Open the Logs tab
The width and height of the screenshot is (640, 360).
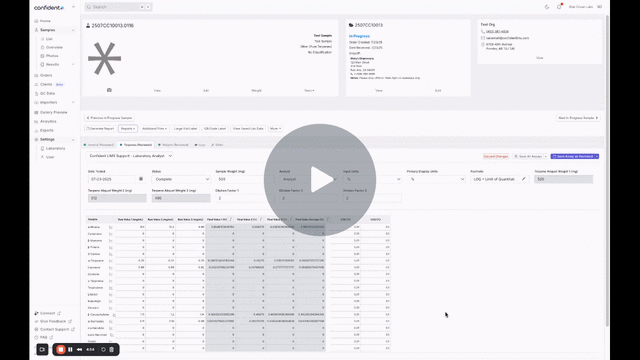(200, 145)
